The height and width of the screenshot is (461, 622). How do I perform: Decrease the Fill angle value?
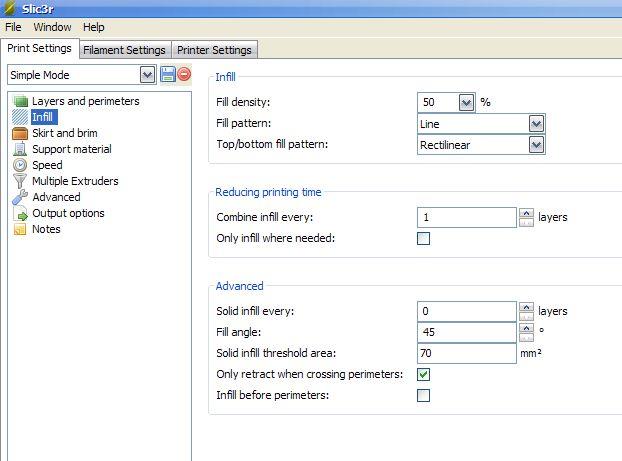(x=526, y=338)
